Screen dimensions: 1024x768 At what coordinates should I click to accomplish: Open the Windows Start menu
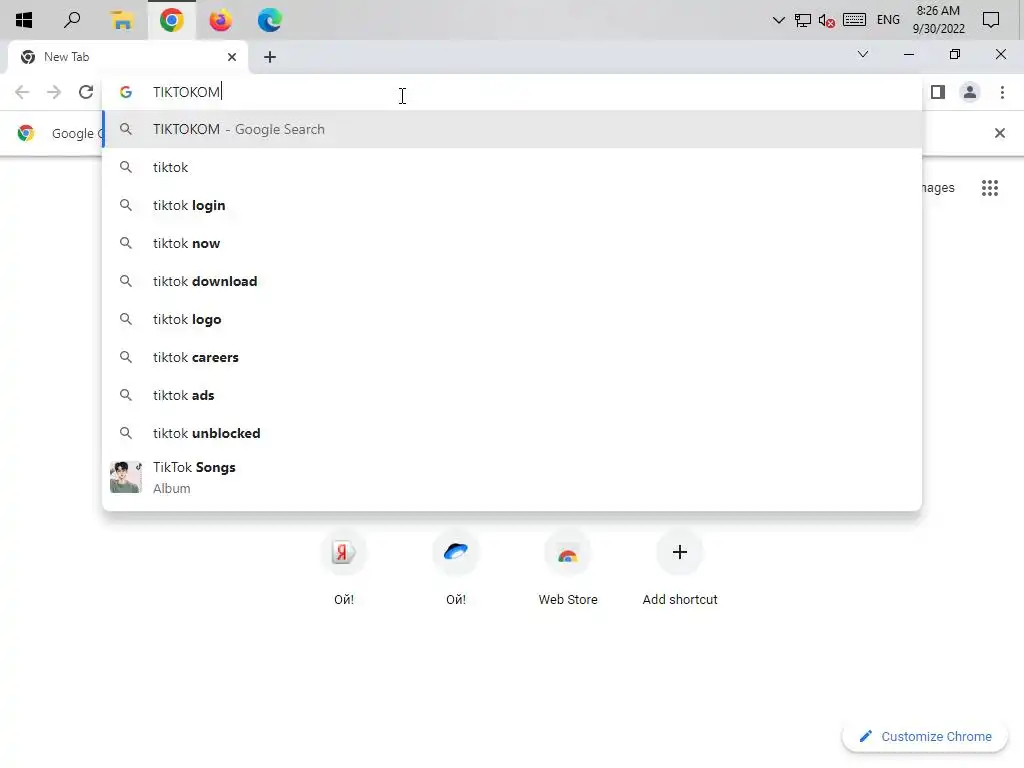pos(24,20)
